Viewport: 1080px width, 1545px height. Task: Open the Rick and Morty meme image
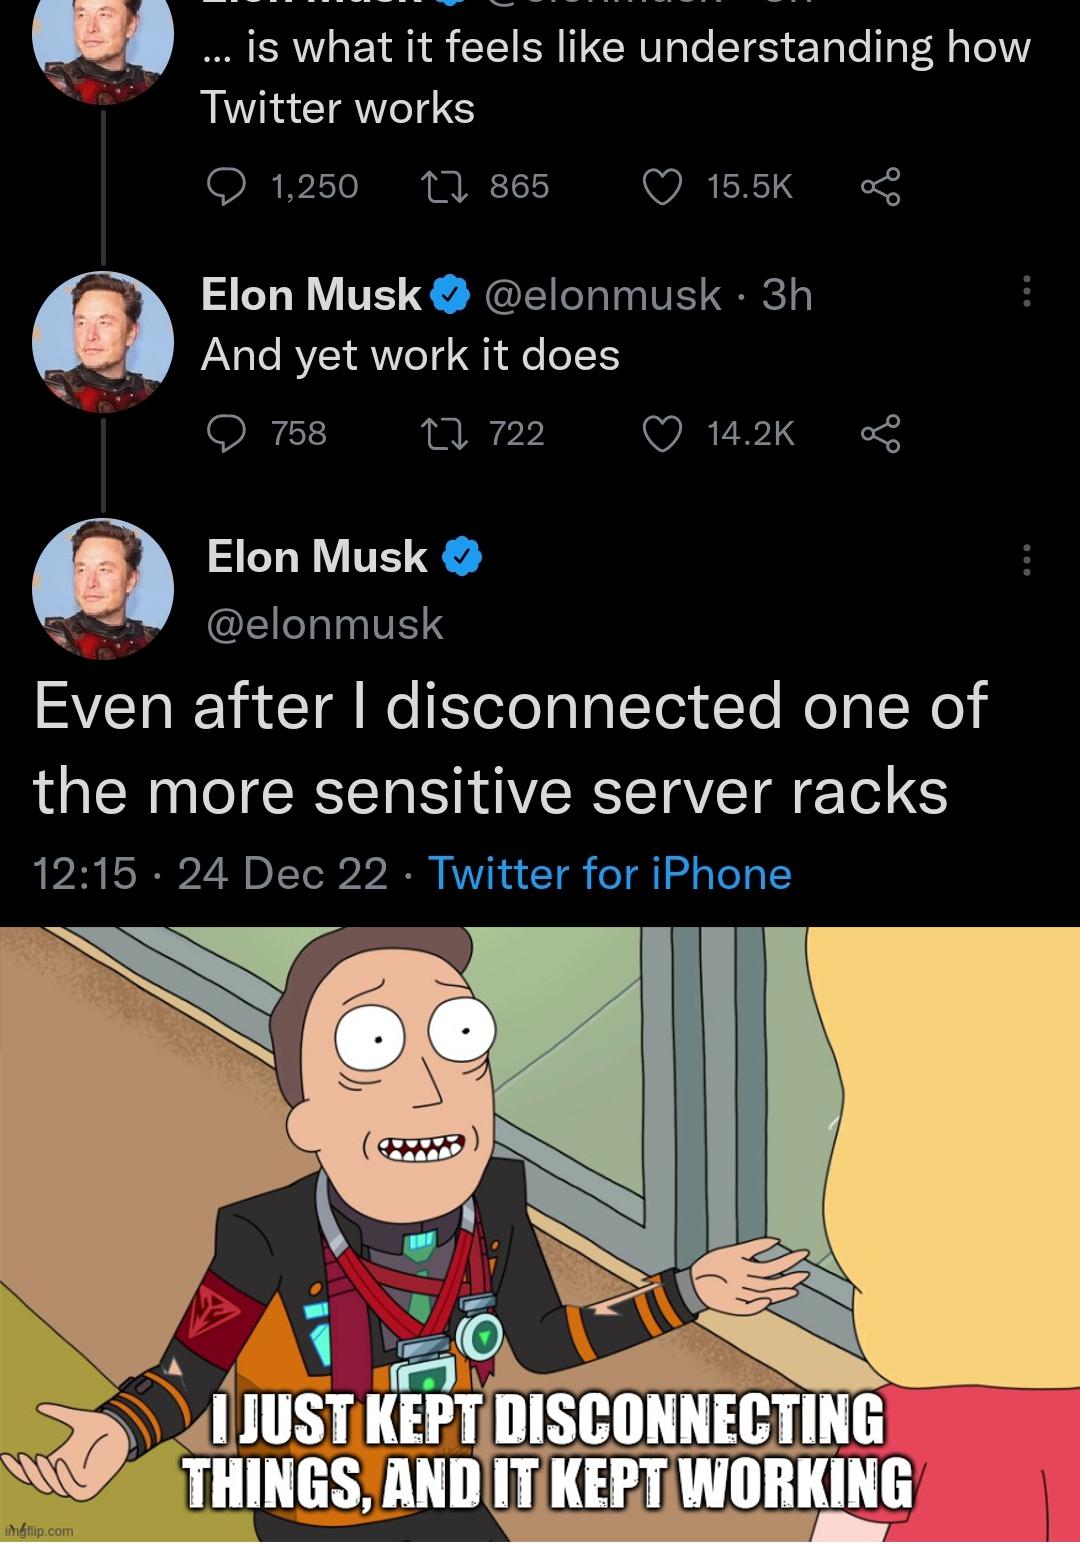tap(540, 1234)
